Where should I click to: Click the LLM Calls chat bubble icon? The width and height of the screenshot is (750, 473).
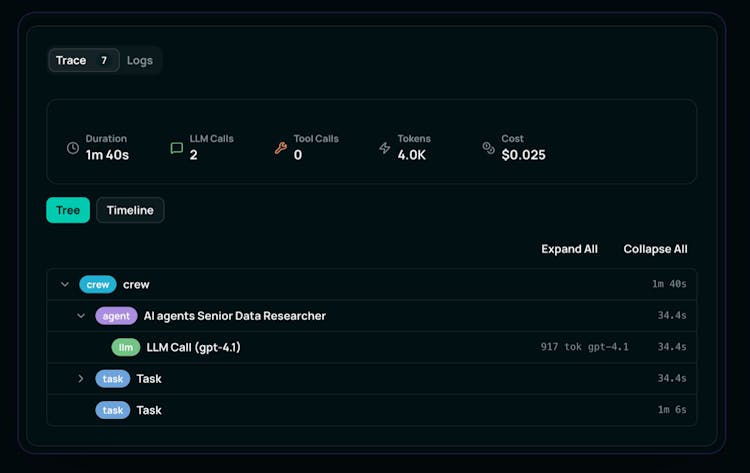177,148
